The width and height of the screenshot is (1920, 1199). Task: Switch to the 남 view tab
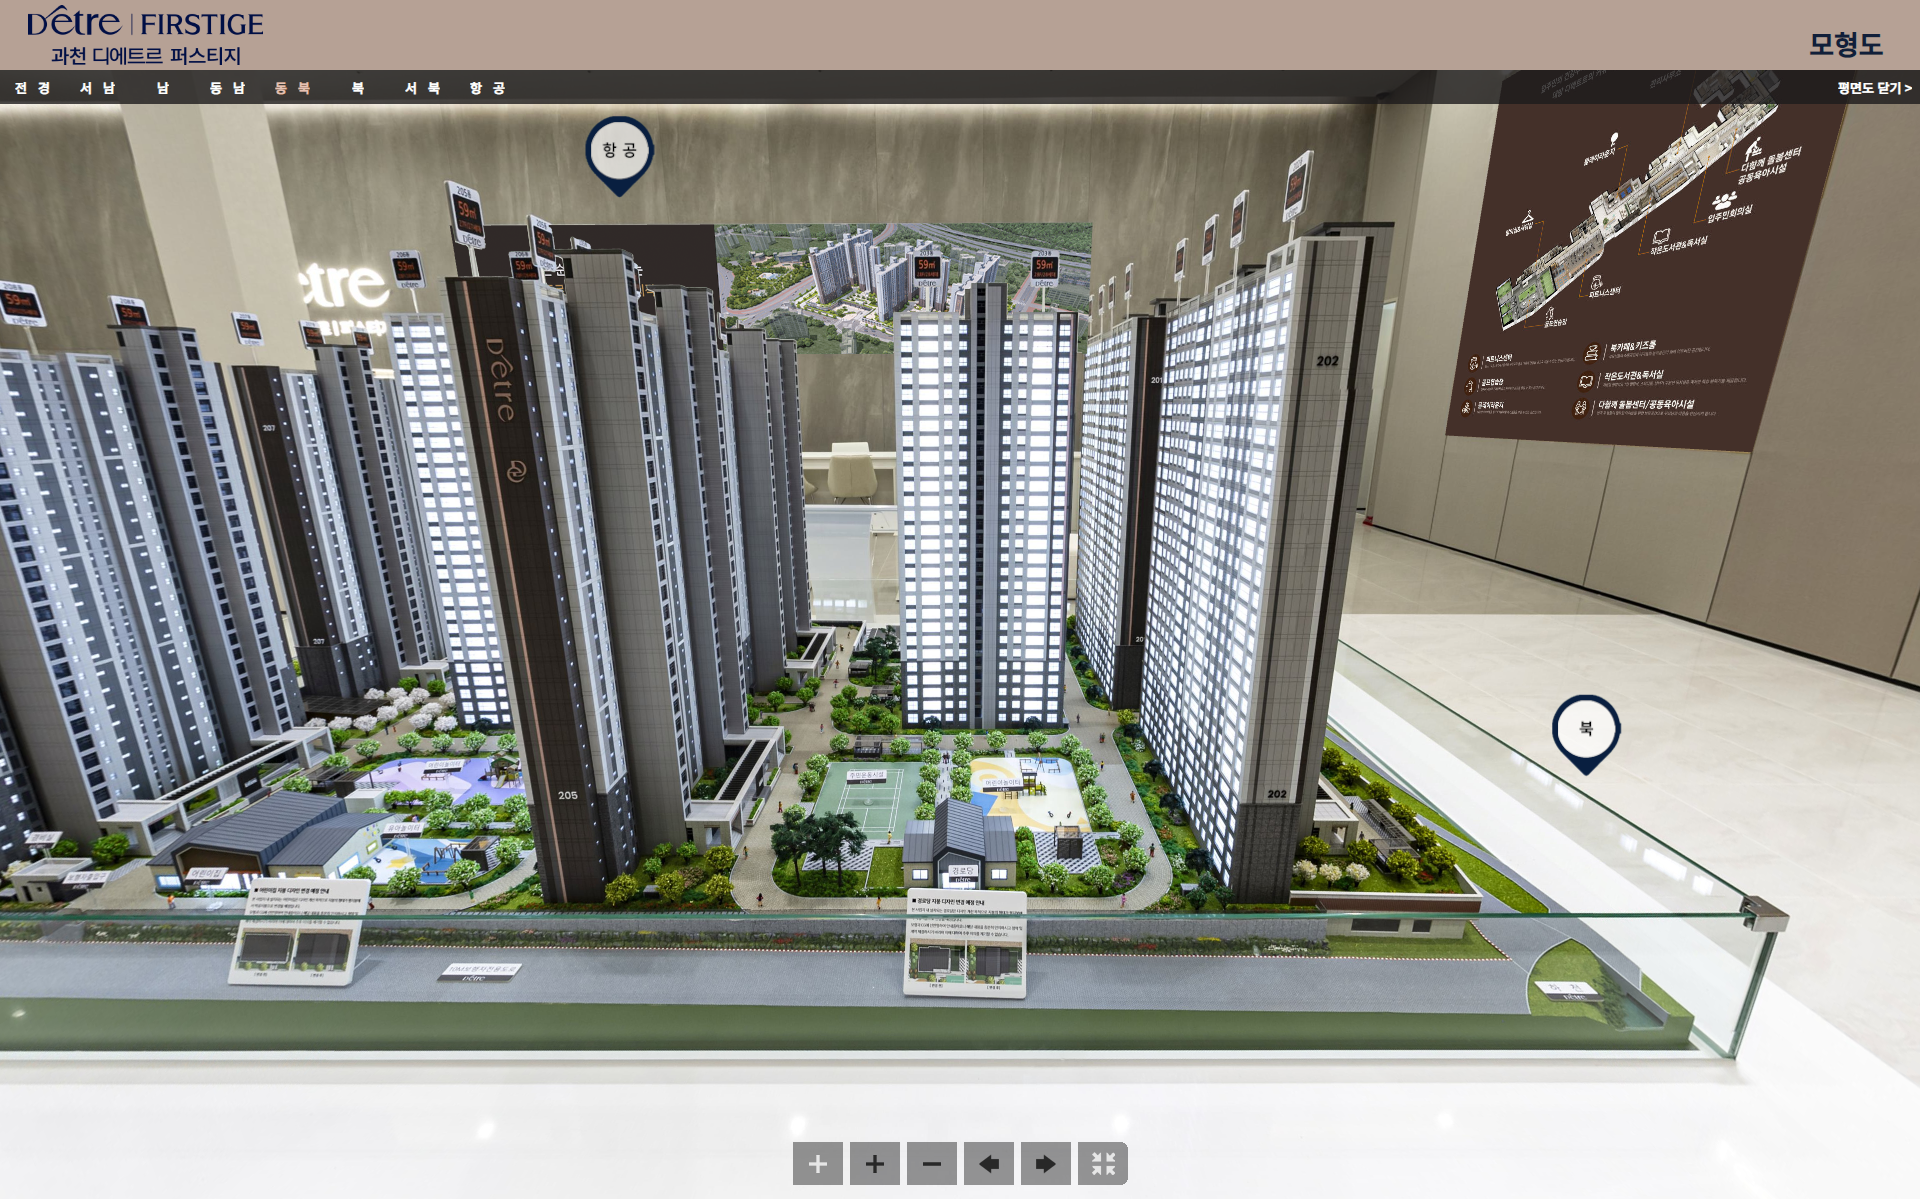[162, 88]
